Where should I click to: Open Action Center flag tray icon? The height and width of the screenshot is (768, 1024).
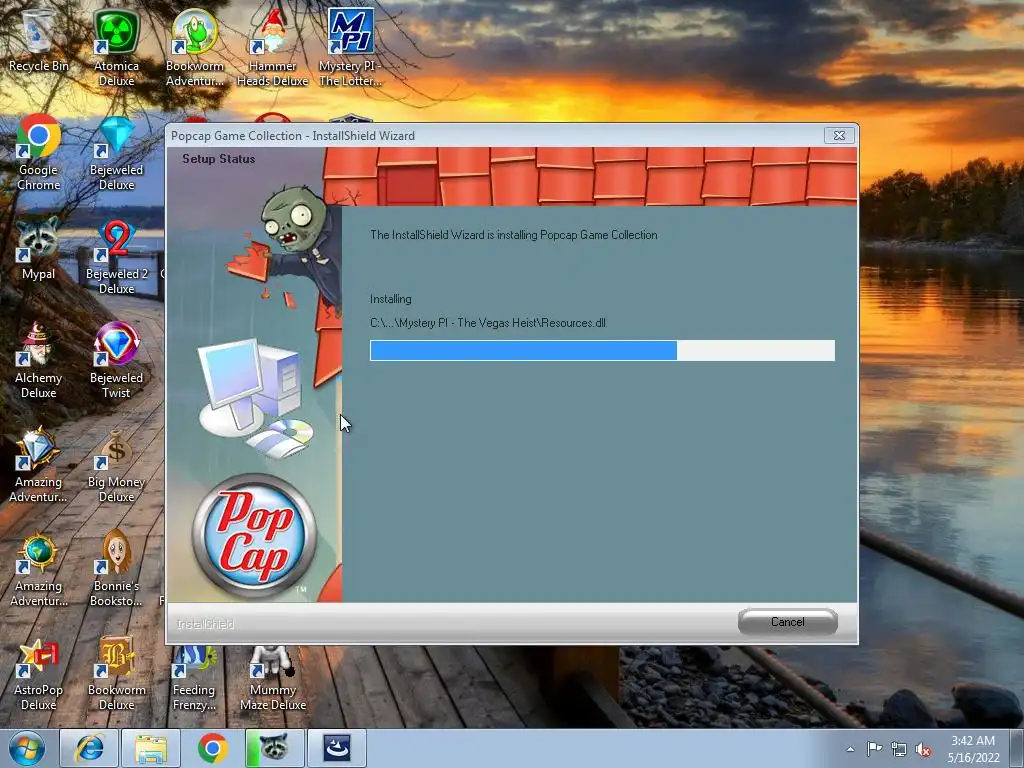click(874, 749)
